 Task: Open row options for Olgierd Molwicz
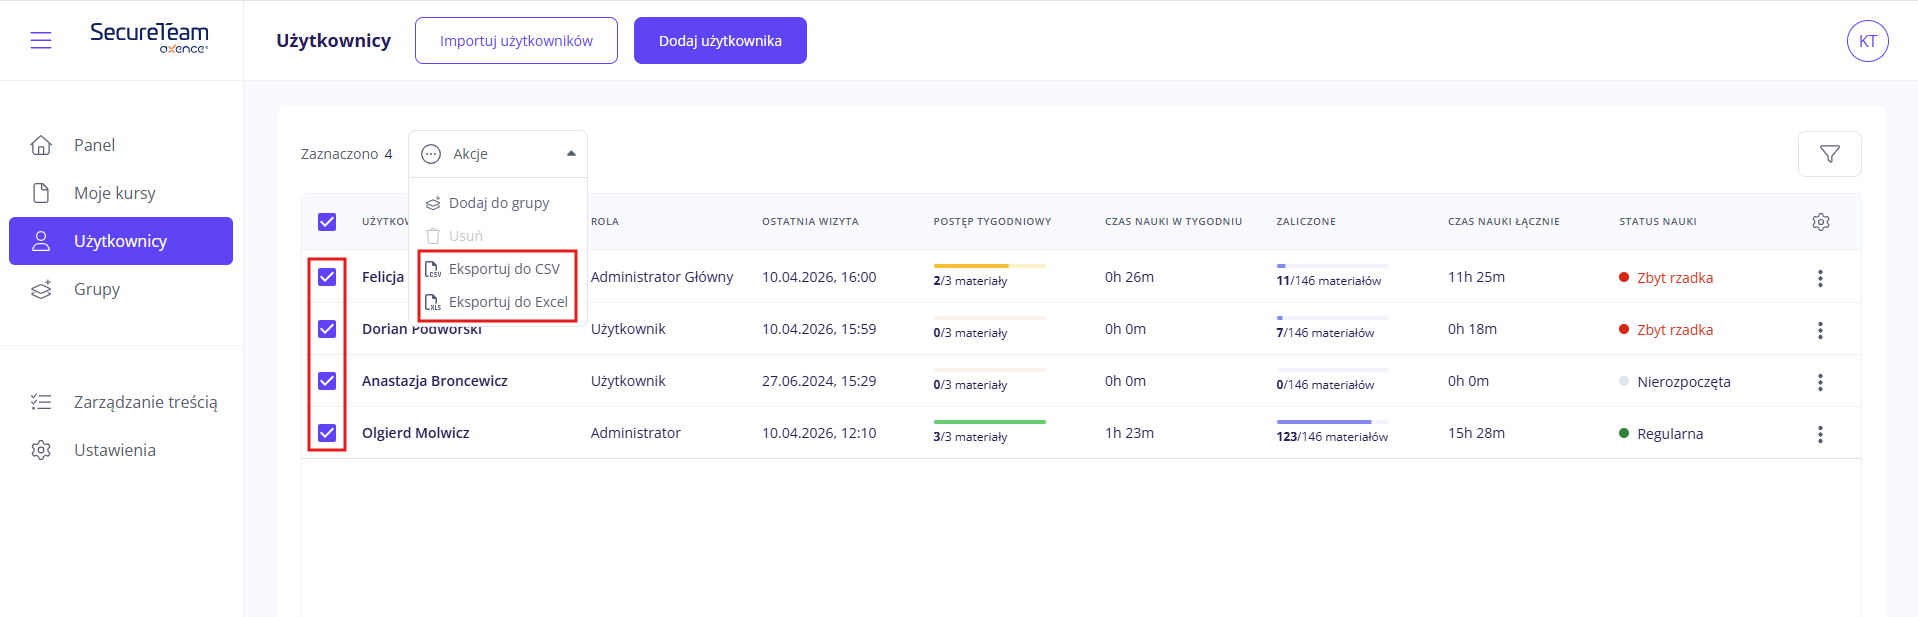point(1819,434)
